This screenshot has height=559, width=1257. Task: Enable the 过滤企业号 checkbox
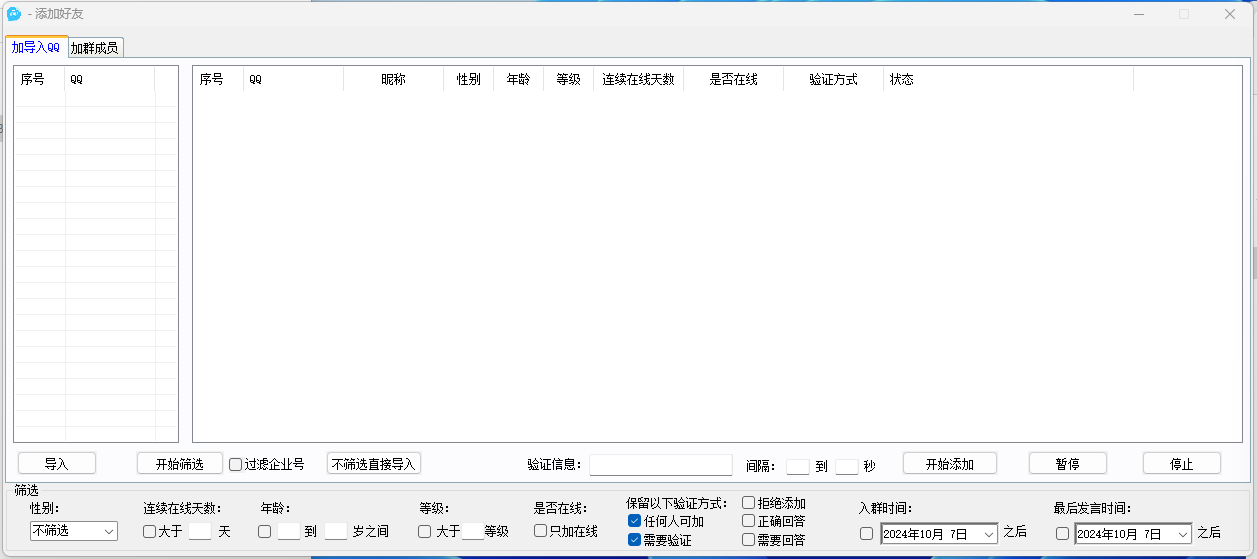[236, 464]
